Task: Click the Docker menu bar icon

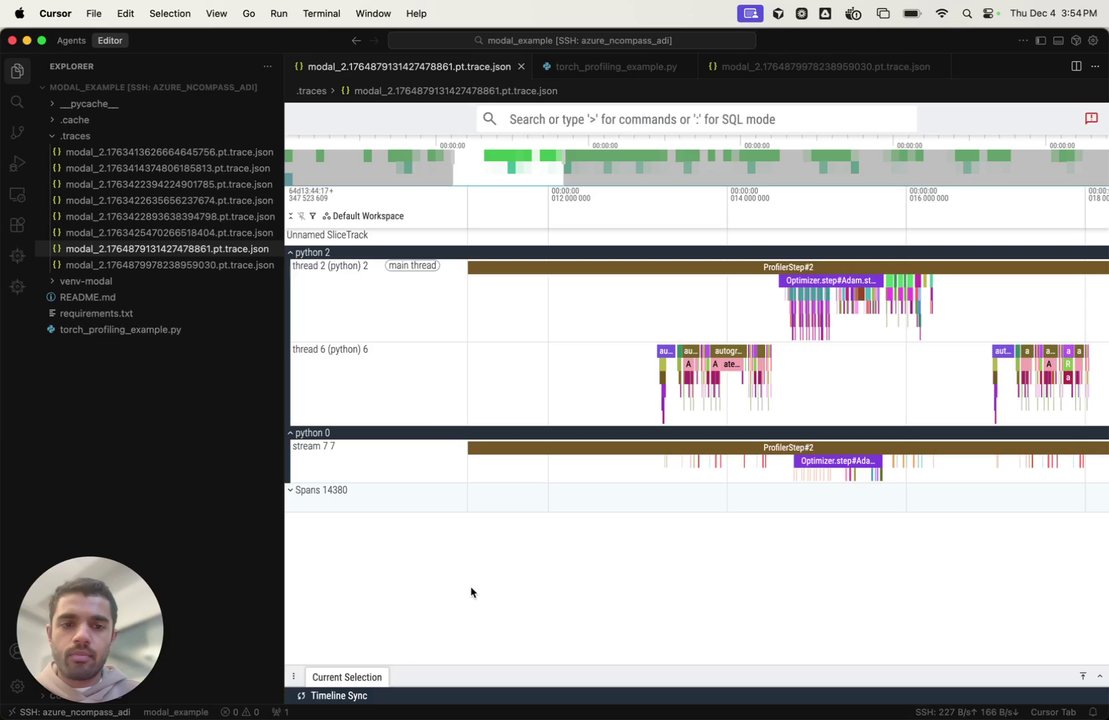Action: pyautogui.click(x=853, y=13)
